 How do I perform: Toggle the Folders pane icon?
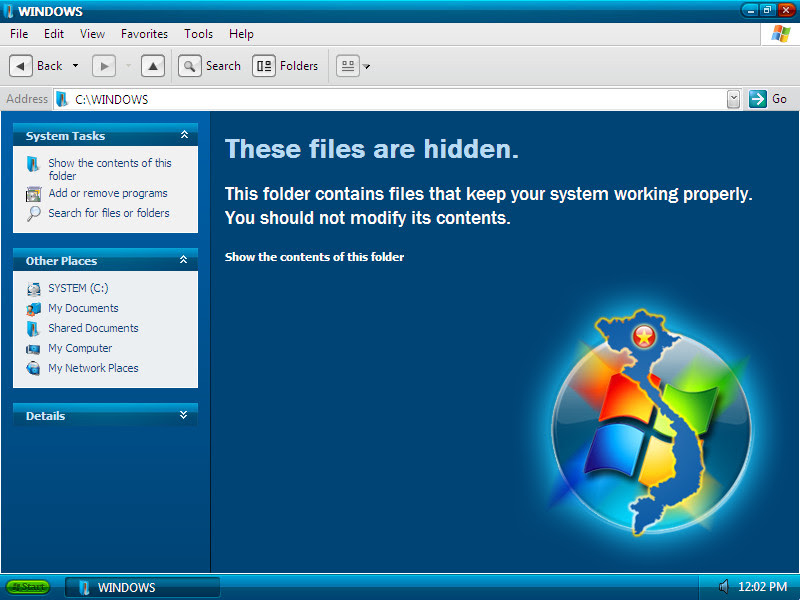click(264, 66)
